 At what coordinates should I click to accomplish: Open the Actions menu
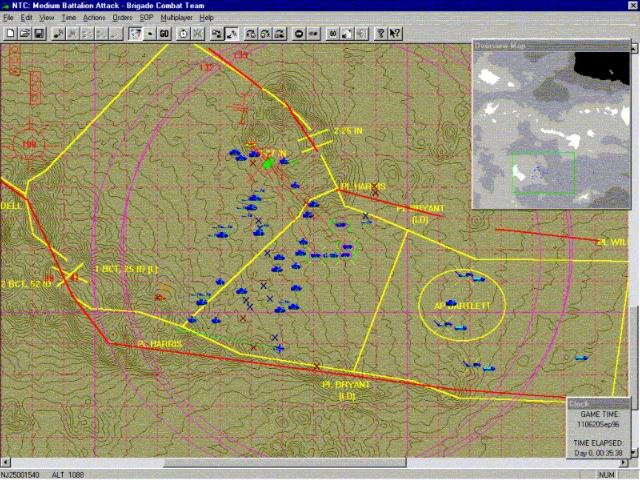pyautogui.click(x=94, y=18)
